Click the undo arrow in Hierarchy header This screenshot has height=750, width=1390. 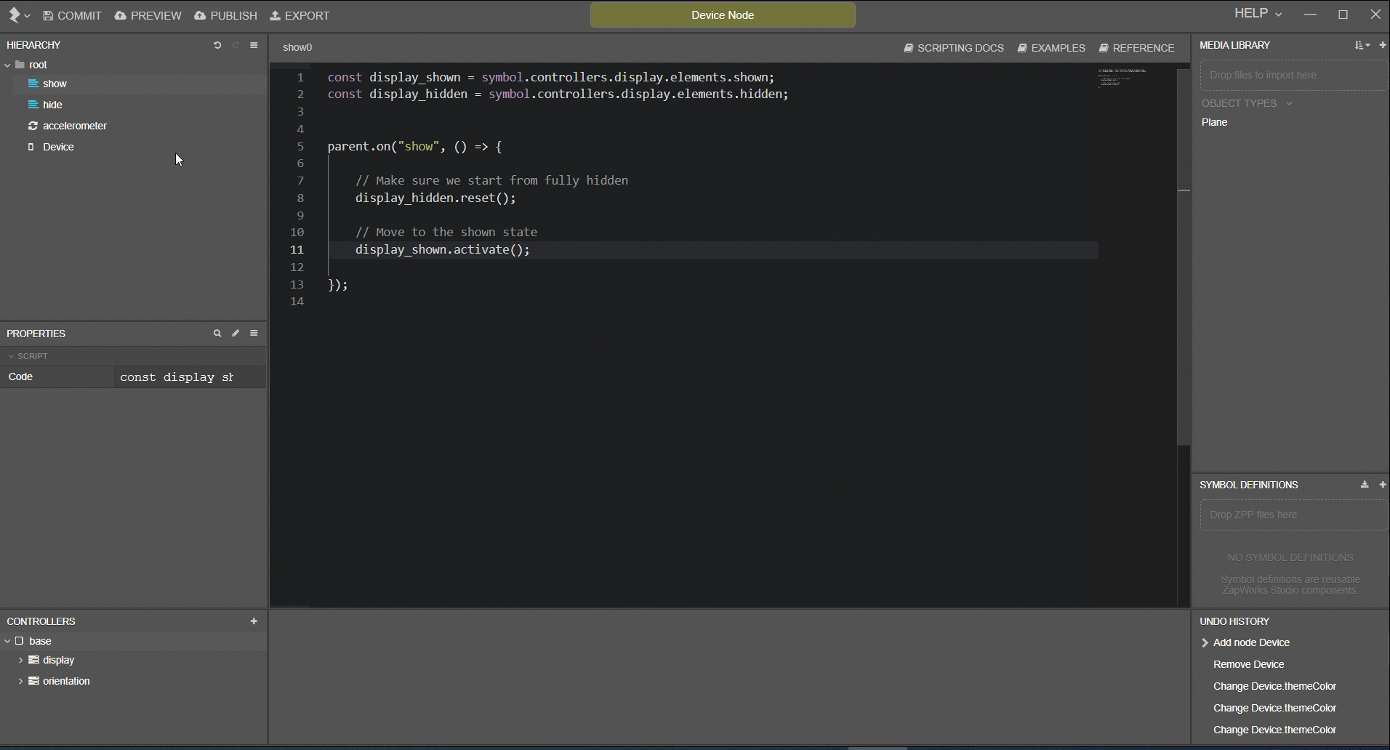pyautogui.click(x=217, y=44)
